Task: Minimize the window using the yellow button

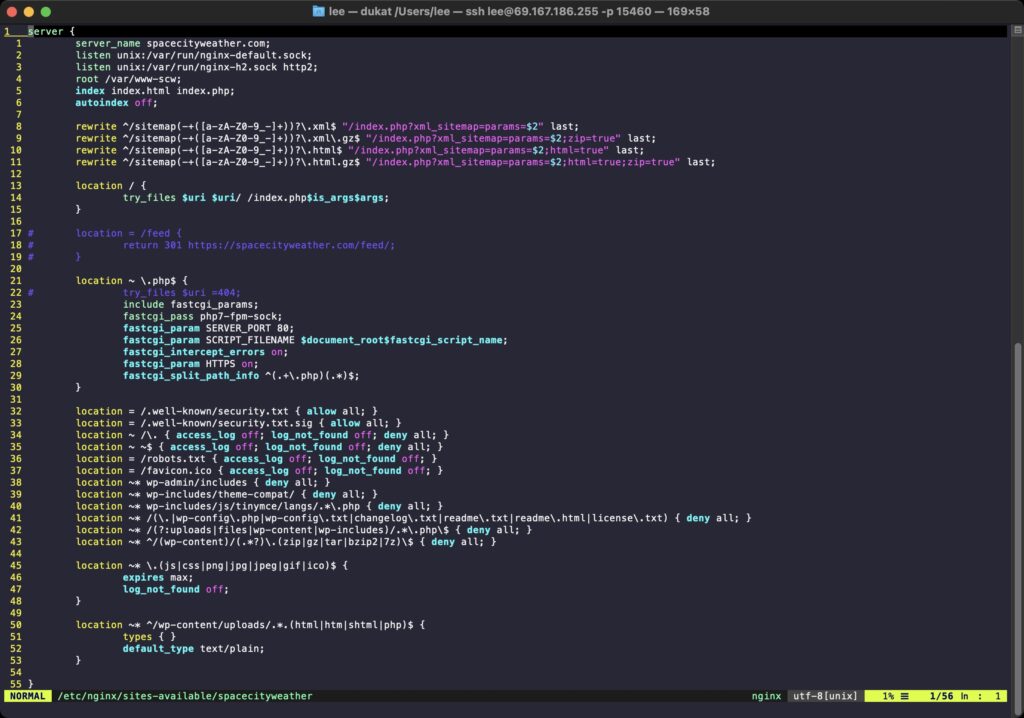Action: pos(29,11)
